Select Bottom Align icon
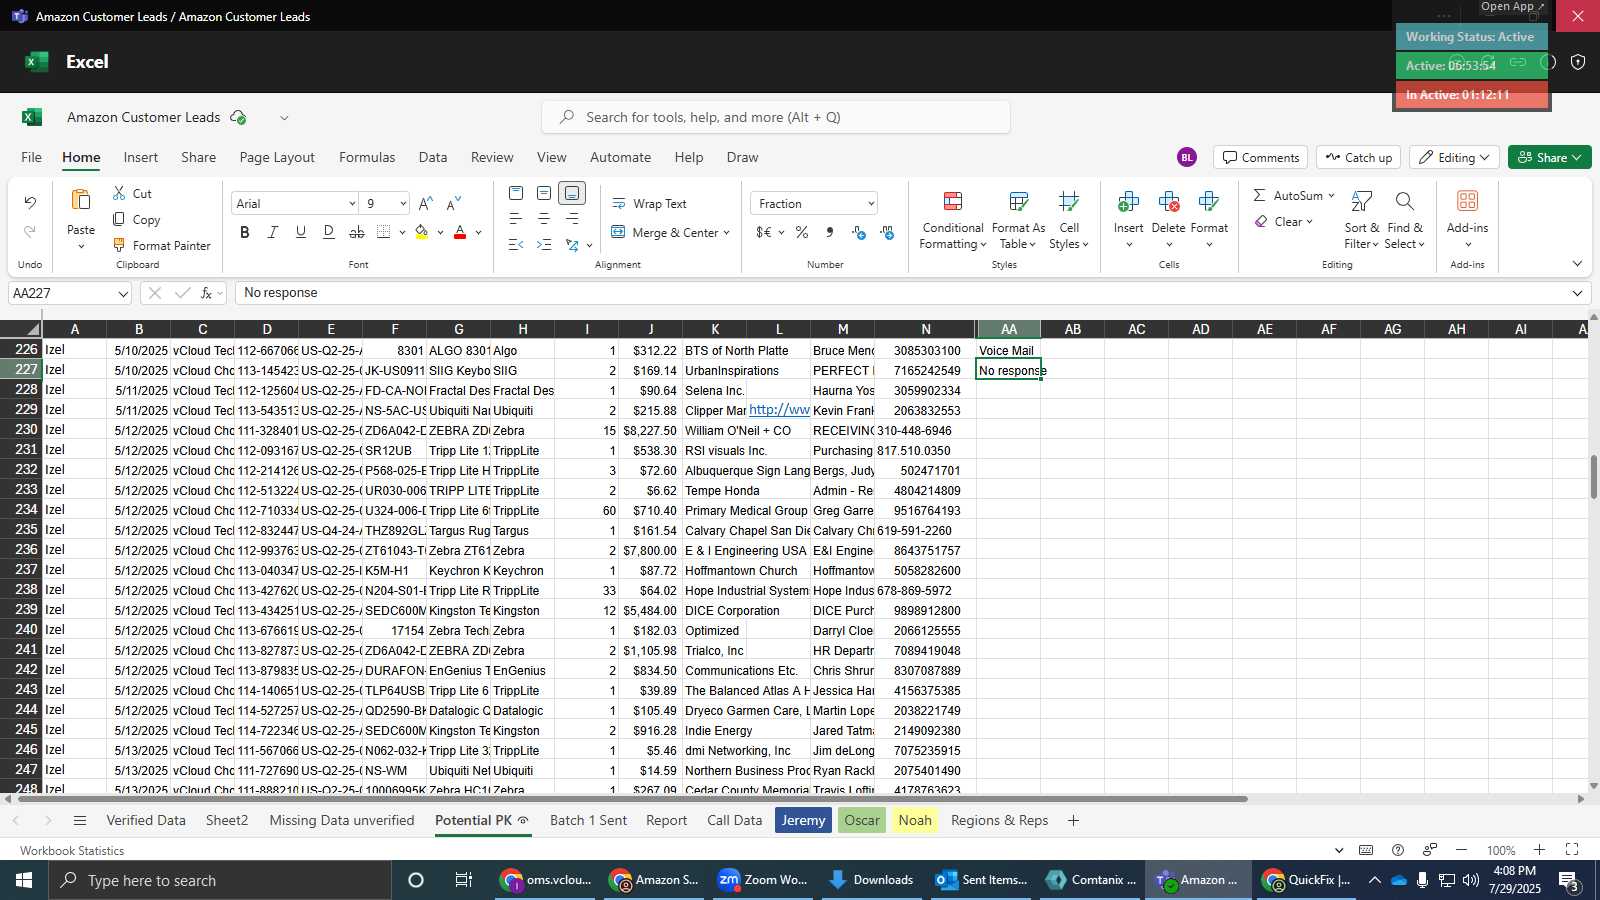 (572, 193)
